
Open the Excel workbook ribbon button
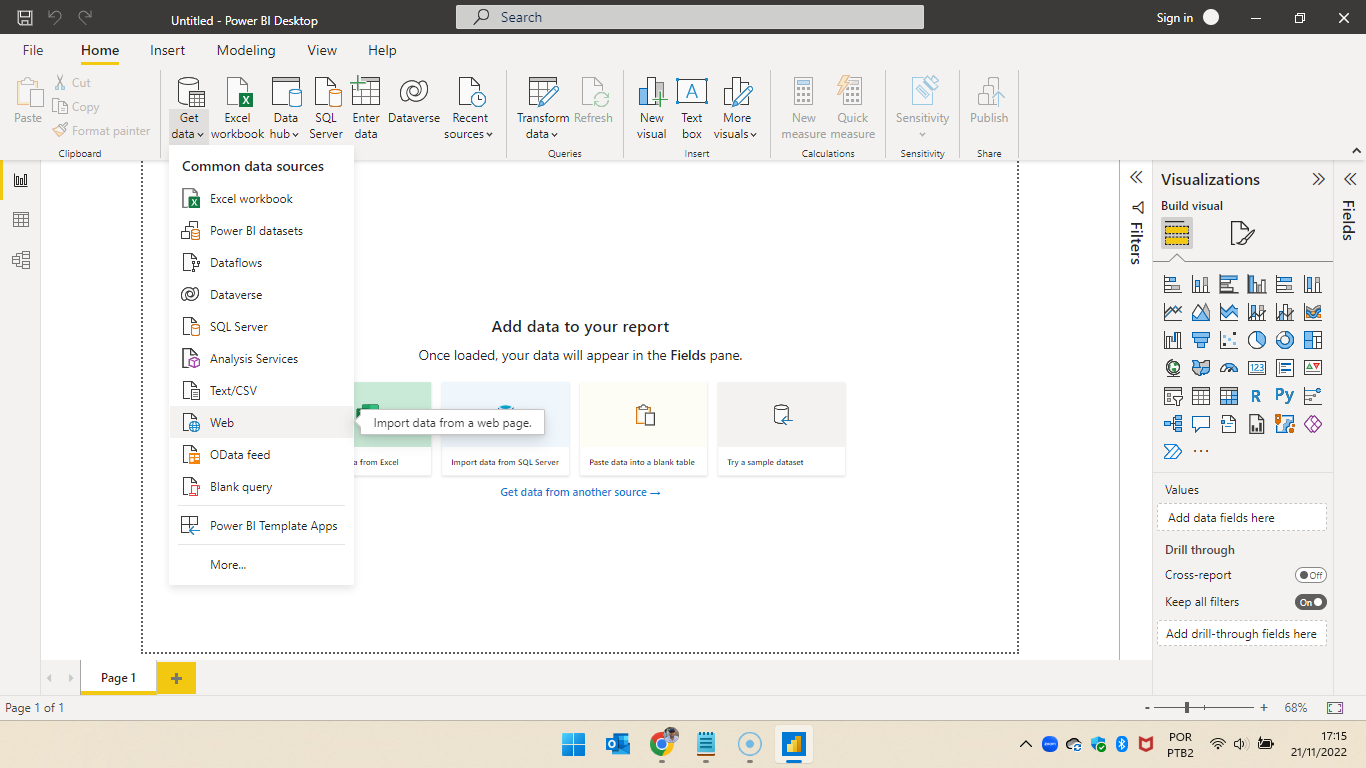pyautogui.click(x=238, y=108)
